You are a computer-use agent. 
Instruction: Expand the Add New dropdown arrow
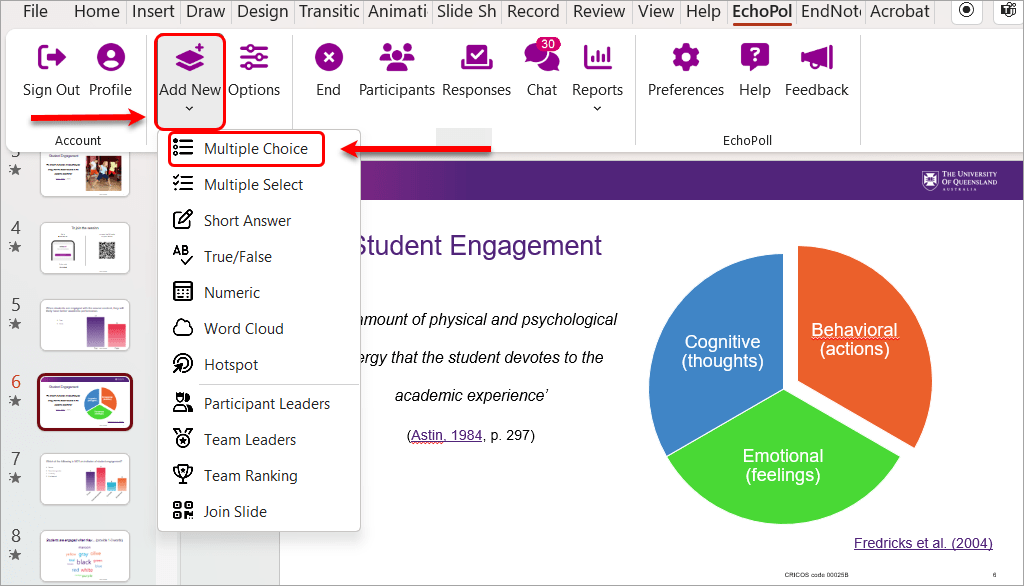click(189, 108)
